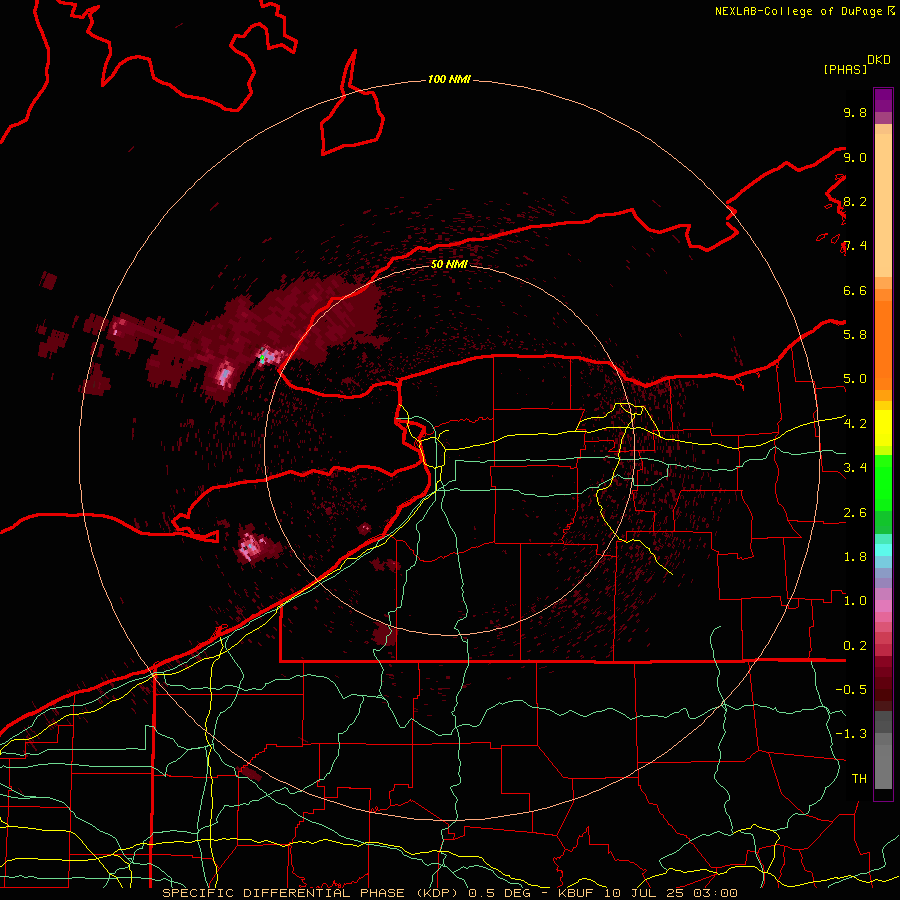This screenshot has height=900, width=900.
Task: Pick the pale peach segment of color bar
Action: coord(883,205)
